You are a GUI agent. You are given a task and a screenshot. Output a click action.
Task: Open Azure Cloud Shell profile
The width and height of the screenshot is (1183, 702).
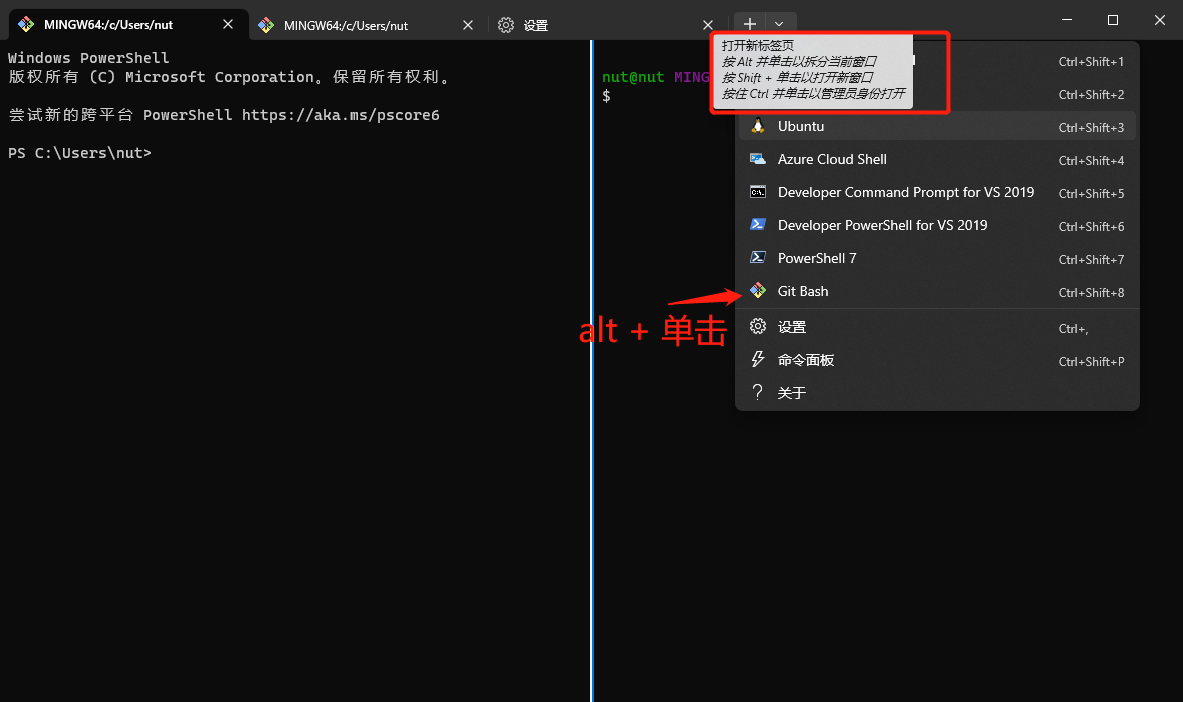pyautogui.click(x=937, y=159)
